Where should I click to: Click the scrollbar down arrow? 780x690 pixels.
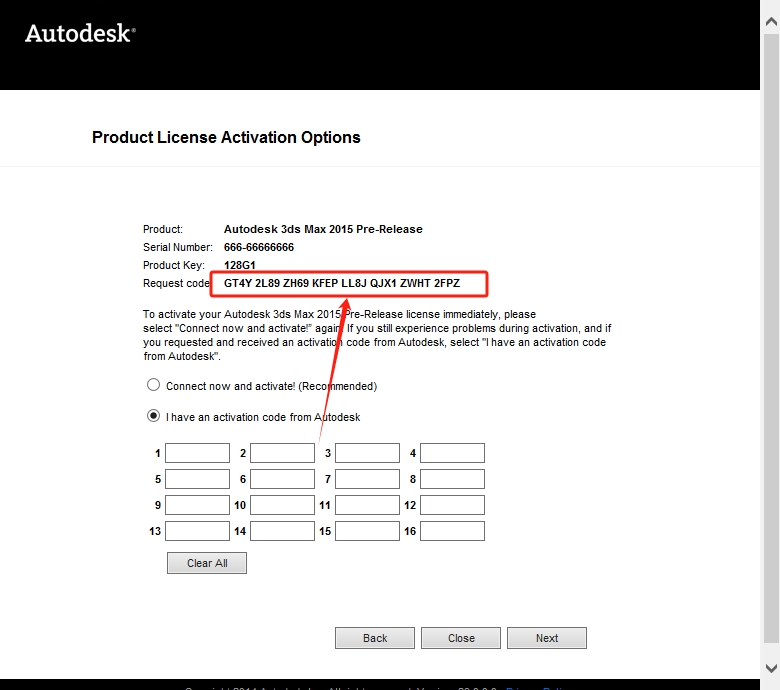tap(770, 667)
